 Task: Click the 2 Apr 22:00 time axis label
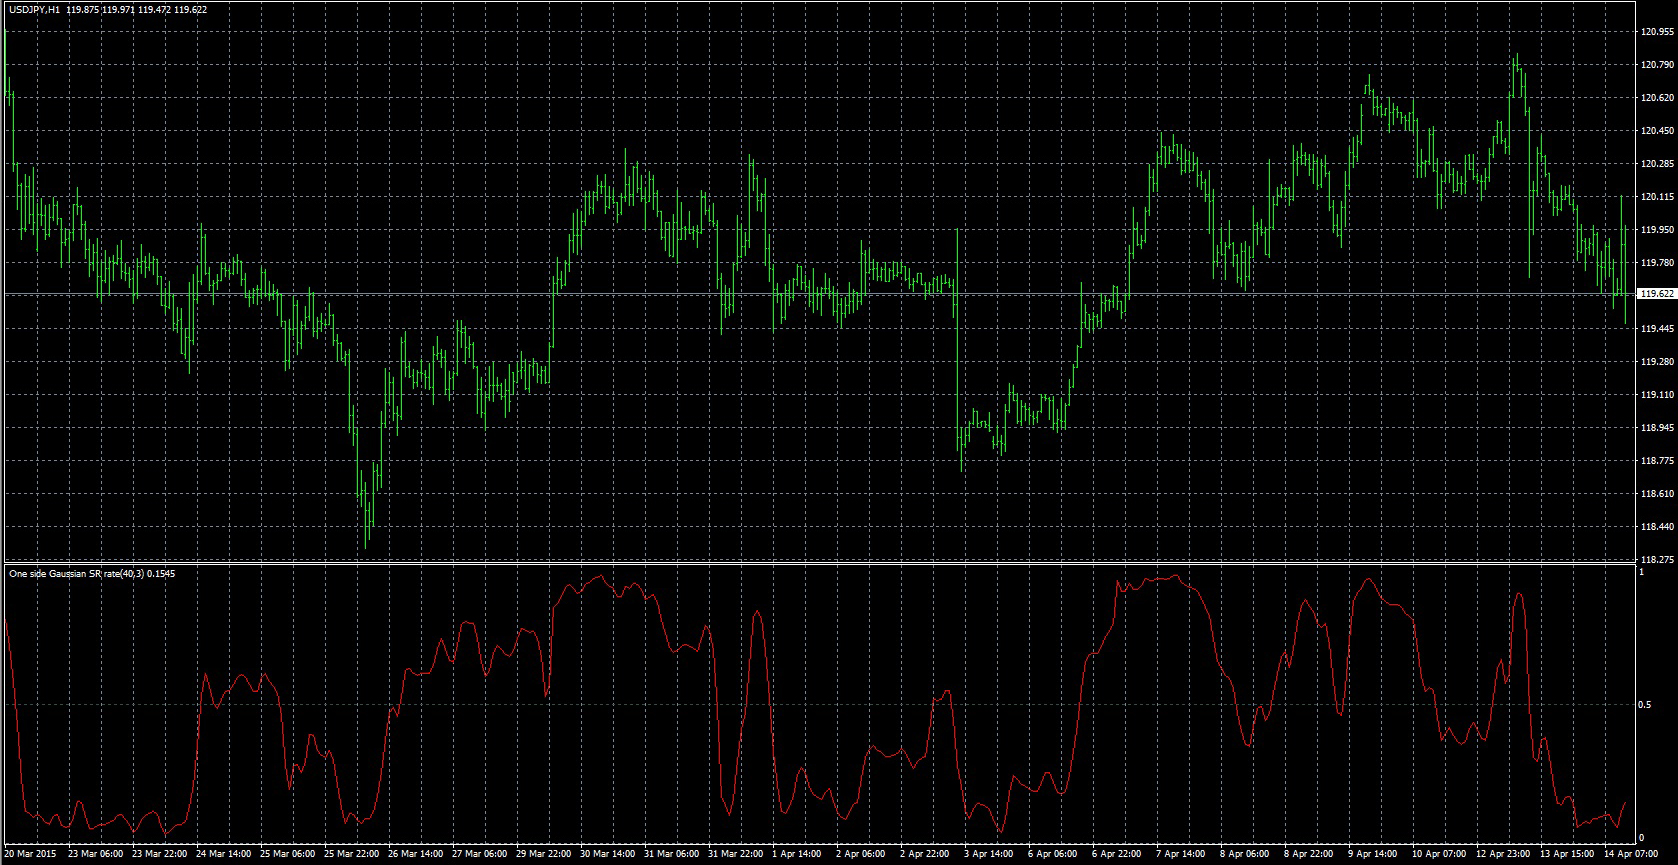click(x=925, y=855)
